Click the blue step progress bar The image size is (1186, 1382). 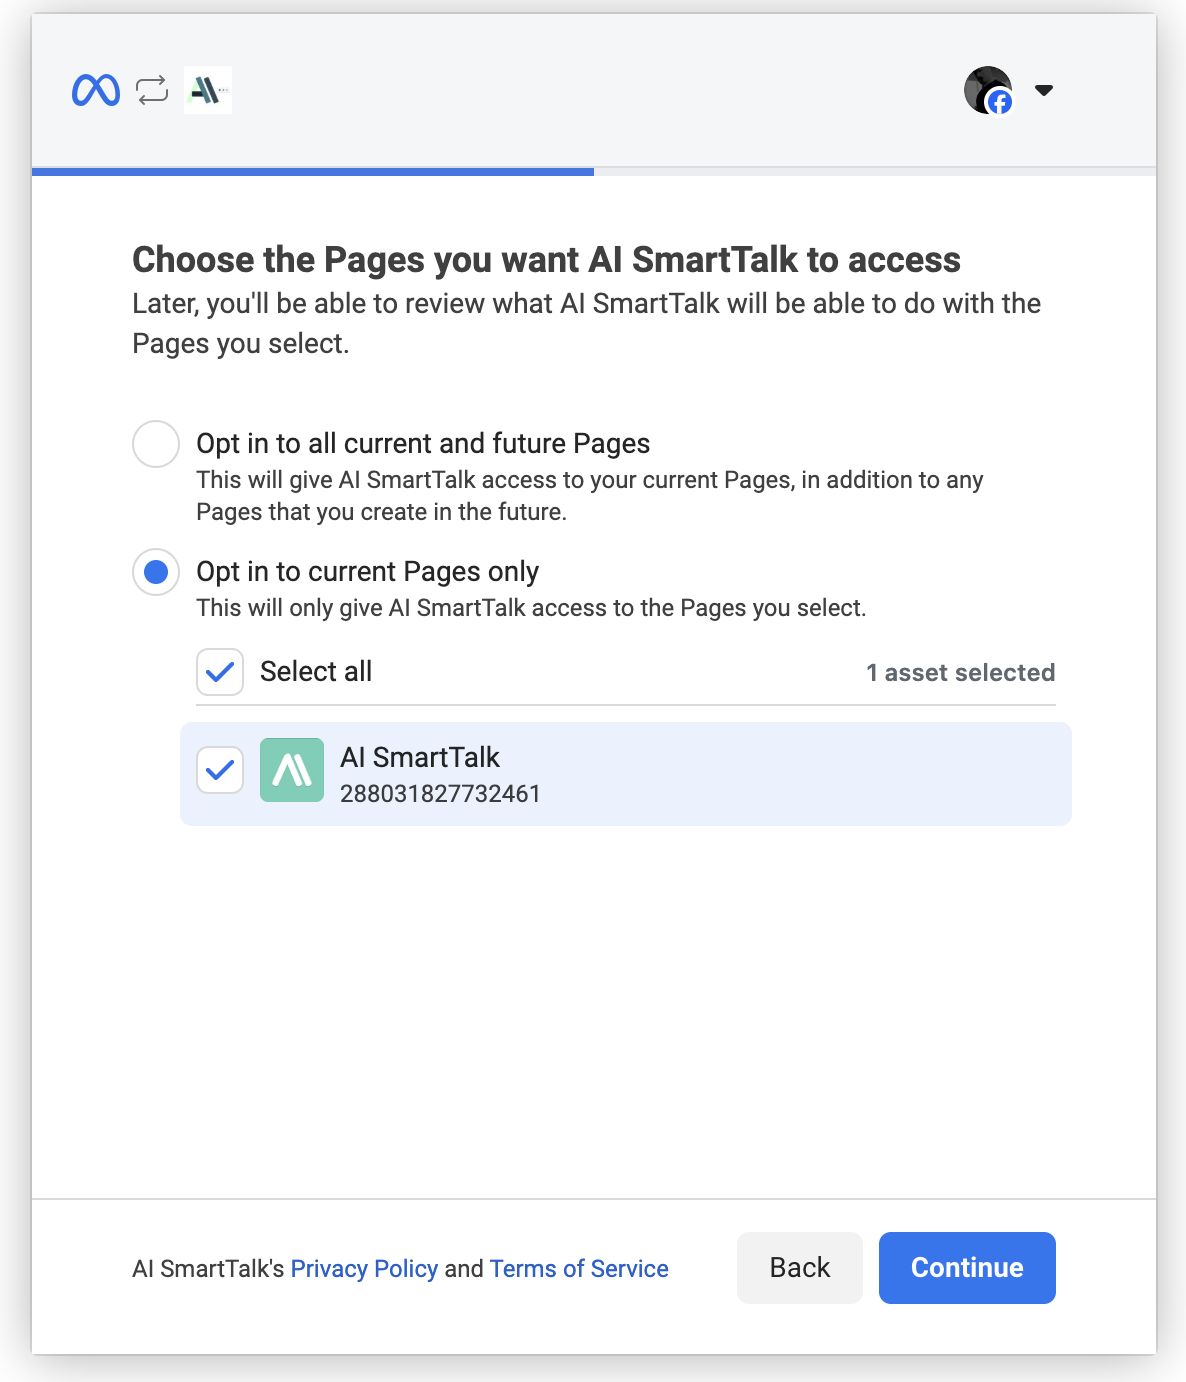pos(313,172)
